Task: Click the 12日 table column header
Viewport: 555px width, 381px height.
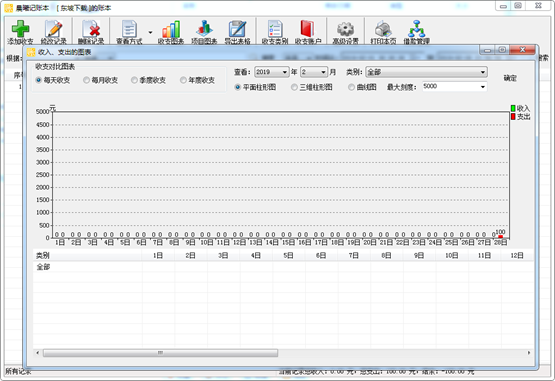Action: [517, 255]
